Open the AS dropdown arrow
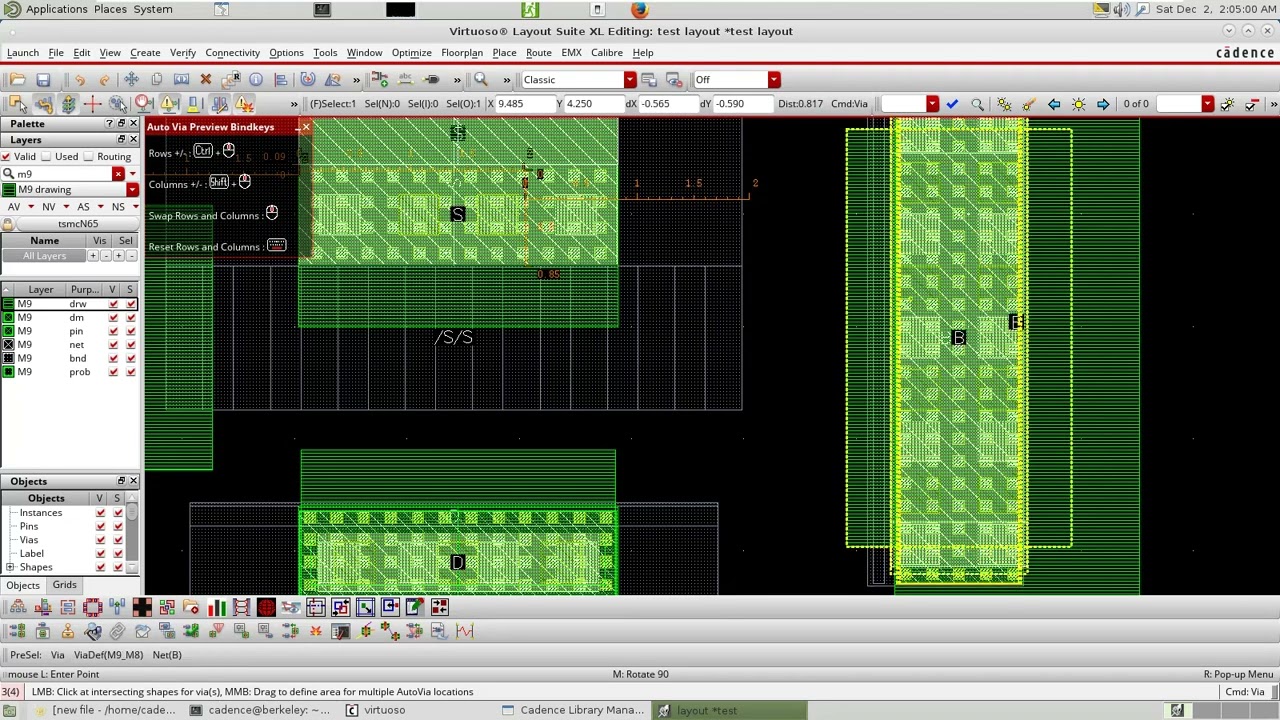 coord(100,207)
